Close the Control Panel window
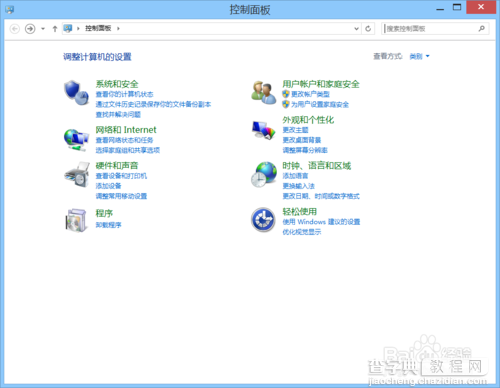Viewport: 500px width, 388px height. pos(481,7)
